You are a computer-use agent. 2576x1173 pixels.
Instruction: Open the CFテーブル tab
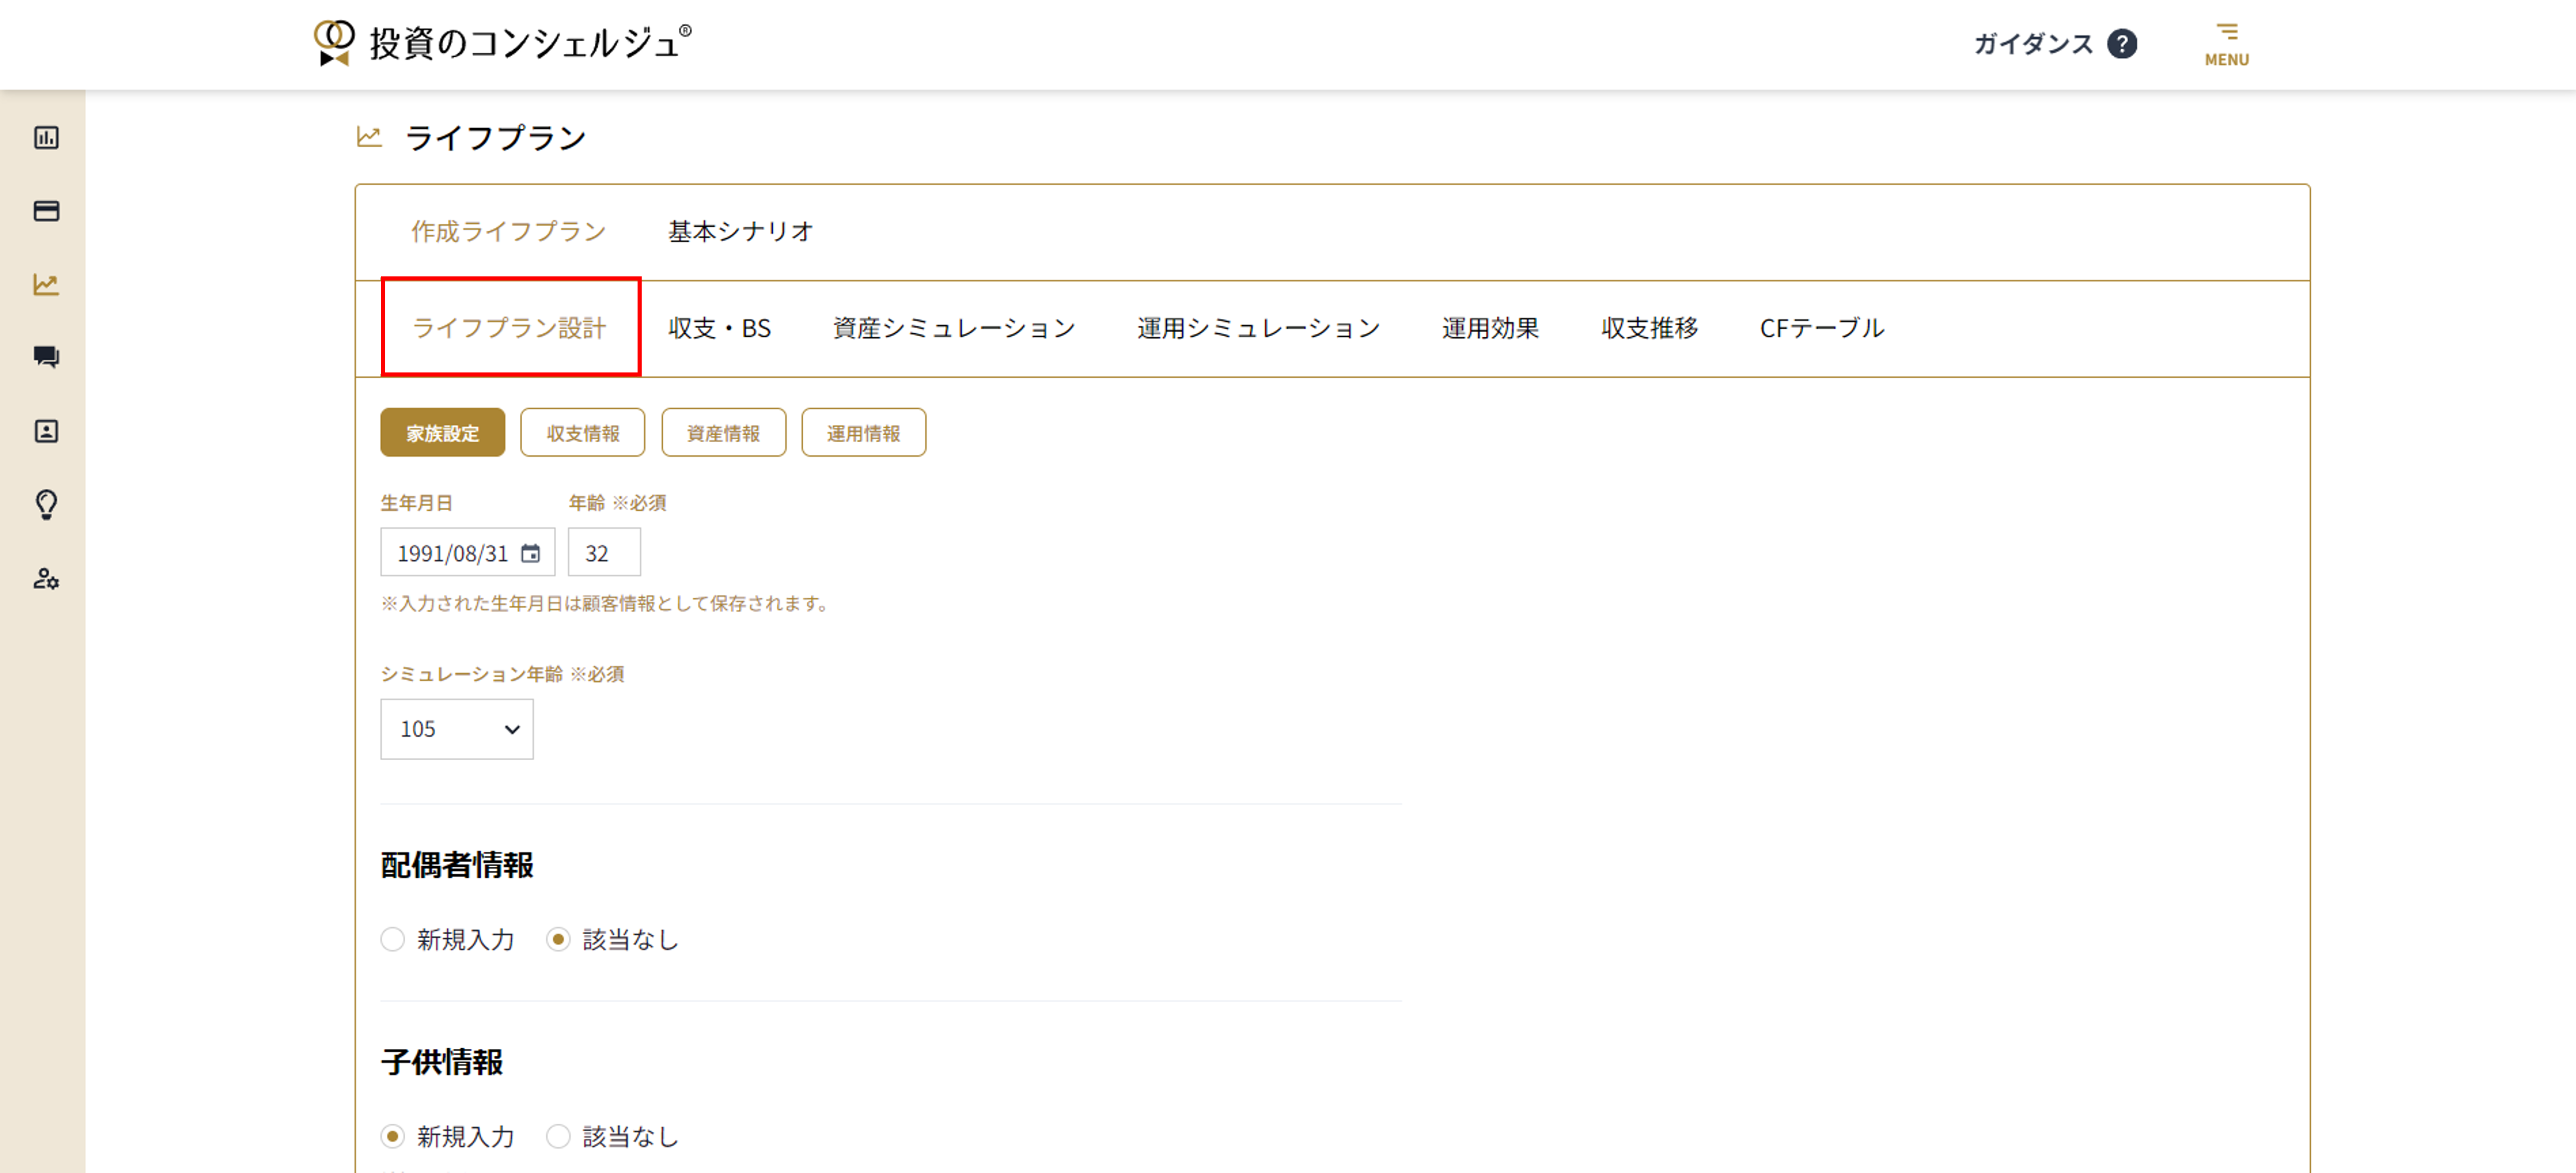(x=1822, y=328)
